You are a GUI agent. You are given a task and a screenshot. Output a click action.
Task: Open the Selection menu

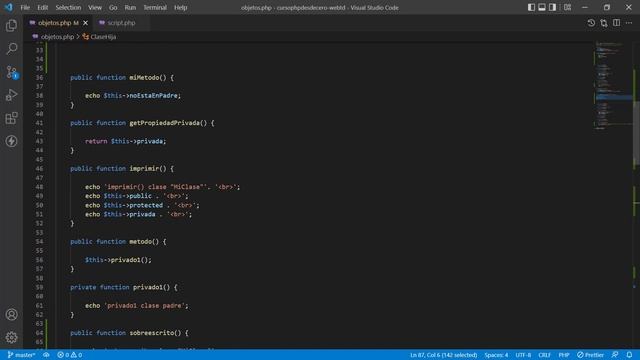[x=68, y=7]
